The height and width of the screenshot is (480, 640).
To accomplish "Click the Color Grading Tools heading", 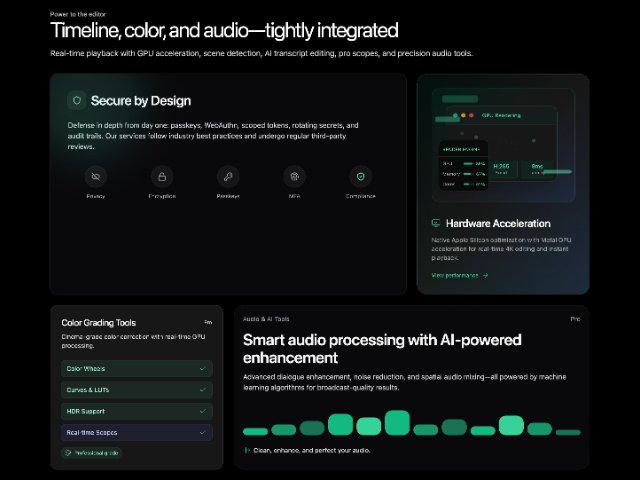I will (x=98, y=323).
